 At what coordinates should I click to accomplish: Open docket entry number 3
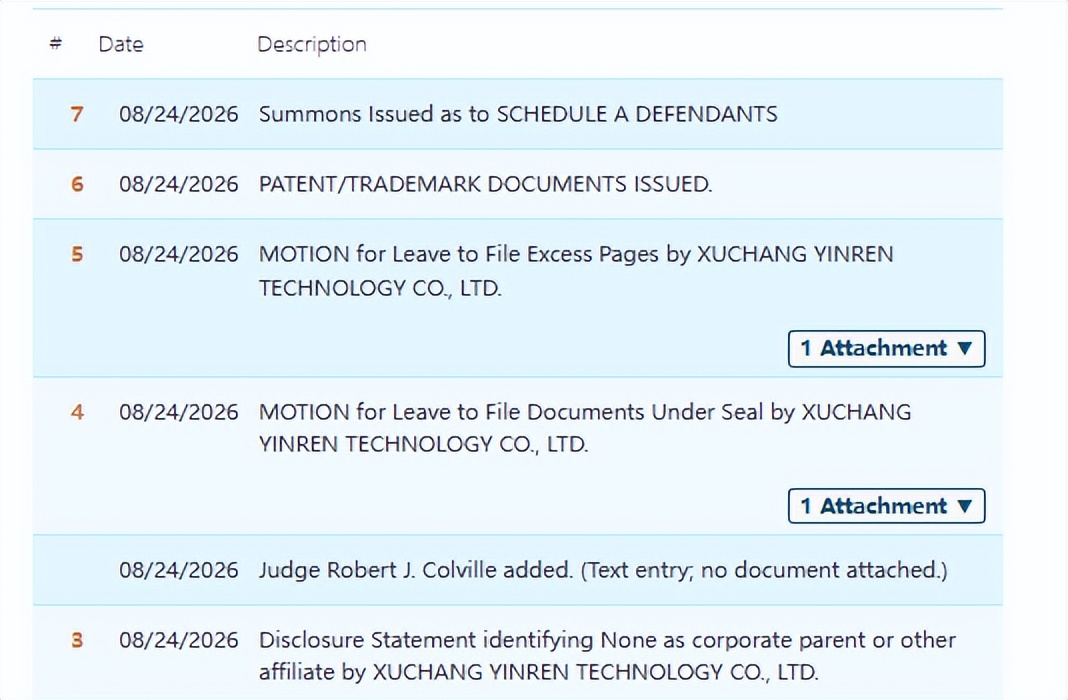coord(77,640)
